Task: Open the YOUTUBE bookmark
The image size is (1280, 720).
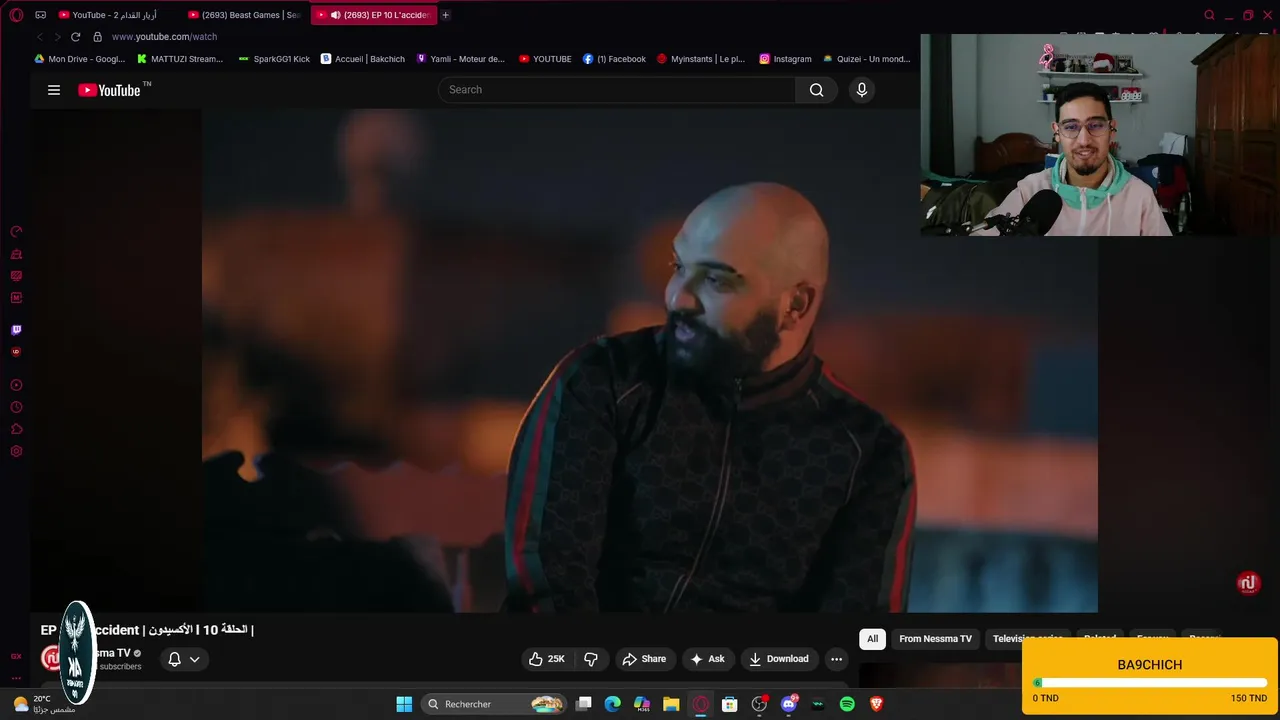Action: (x=545, y=59)
